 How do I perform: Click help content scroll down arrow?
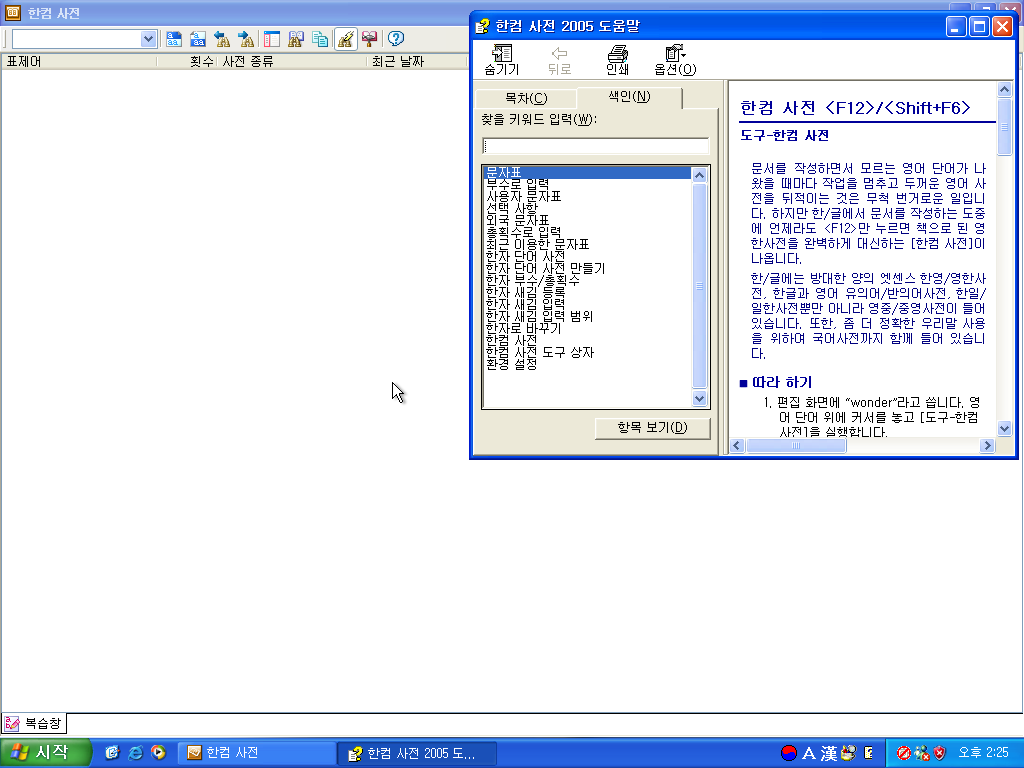(x=1004, y=429)
